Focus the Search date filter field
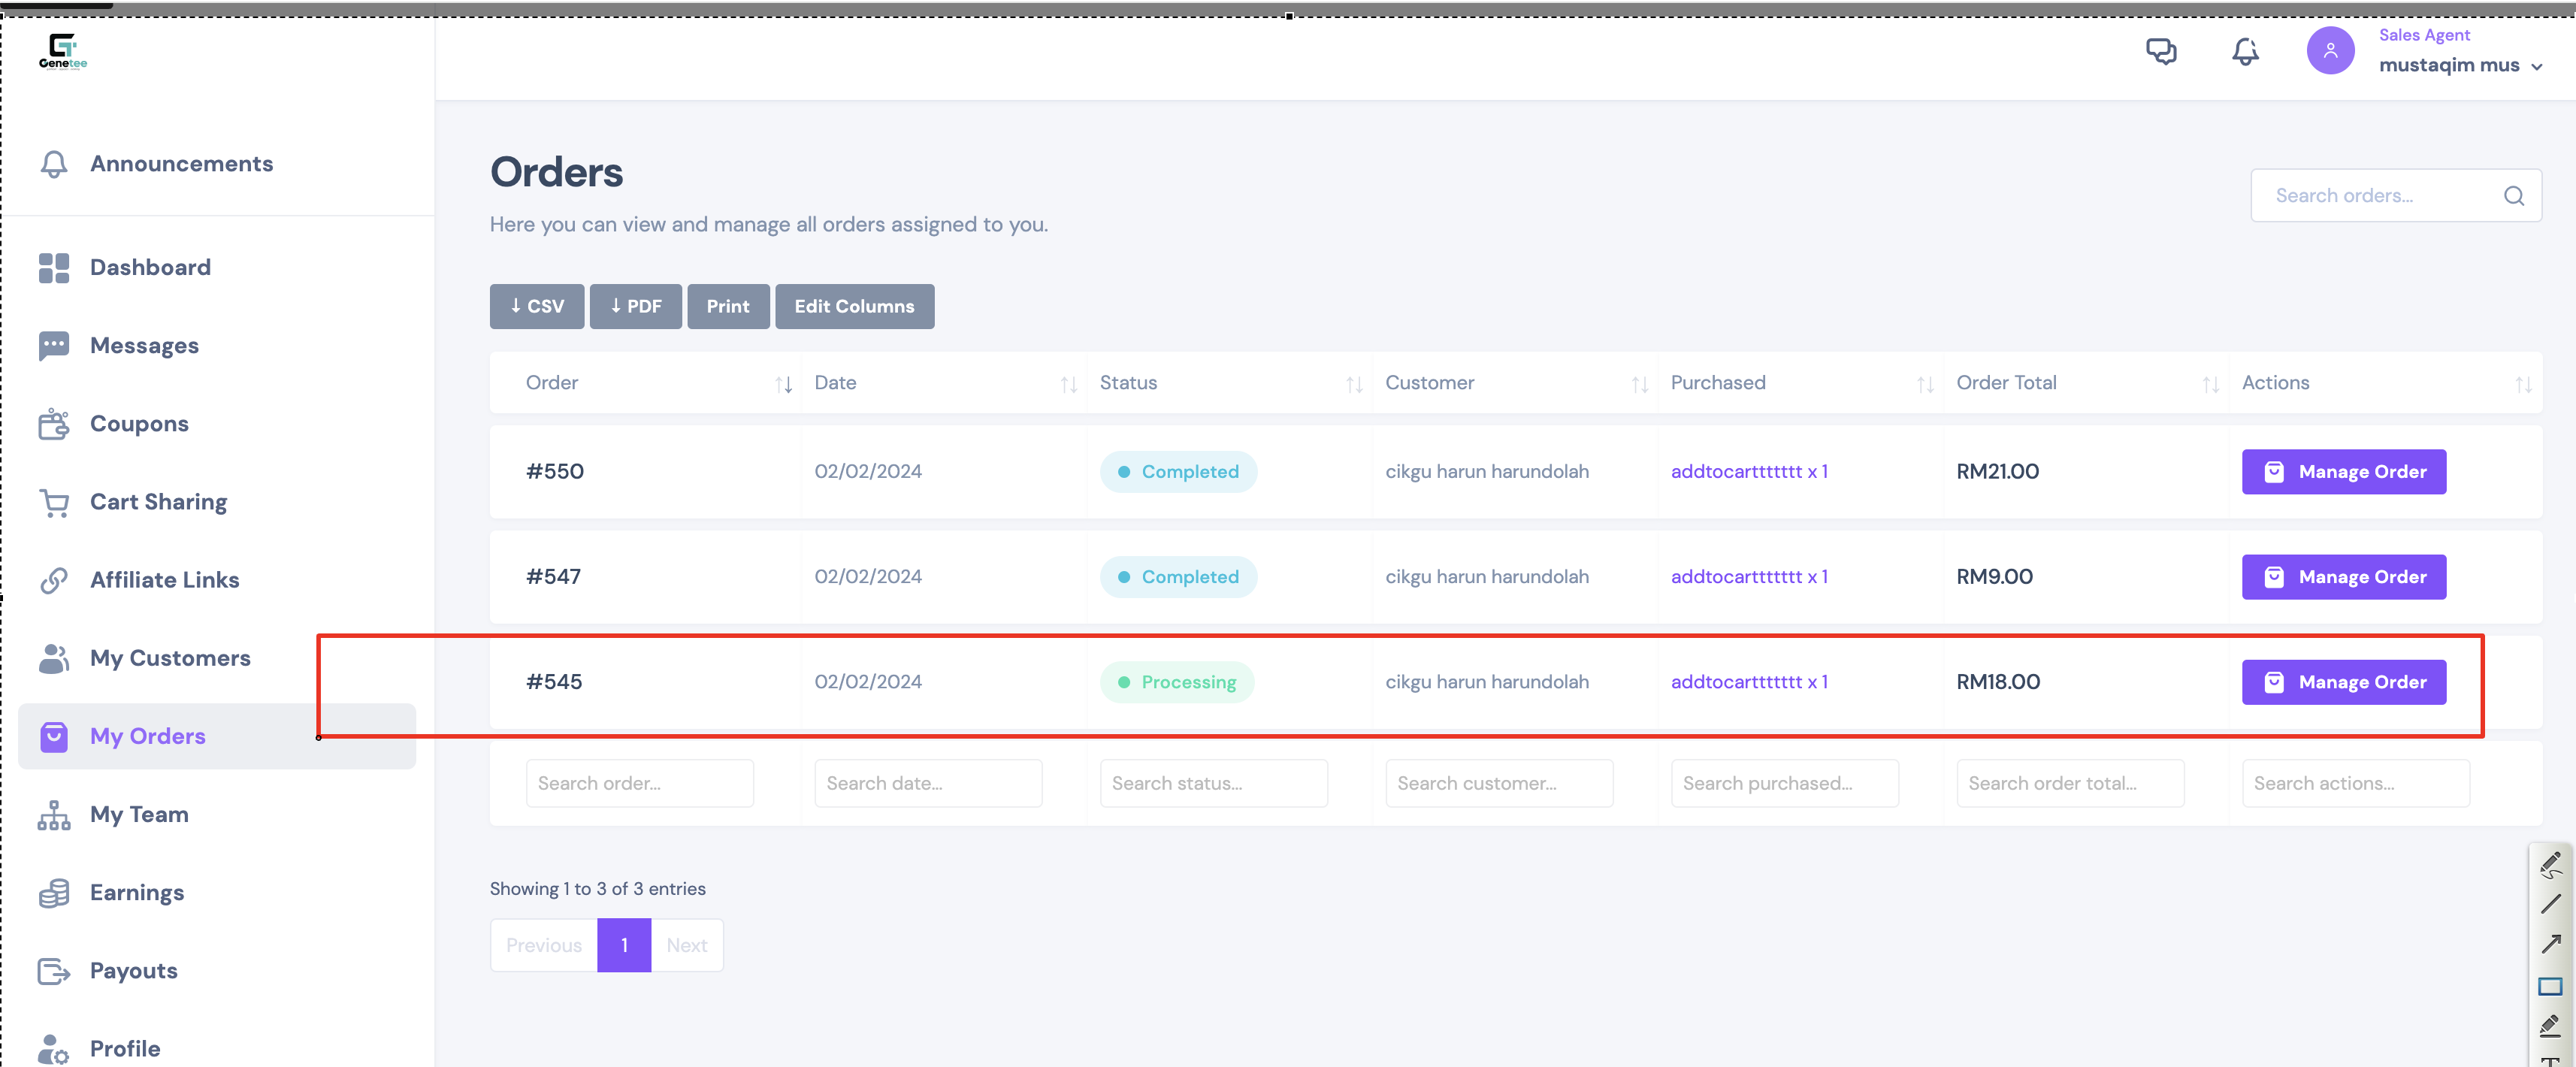Image resolution: width=2576 pixels, height=1067 pixels. (928, 783)
